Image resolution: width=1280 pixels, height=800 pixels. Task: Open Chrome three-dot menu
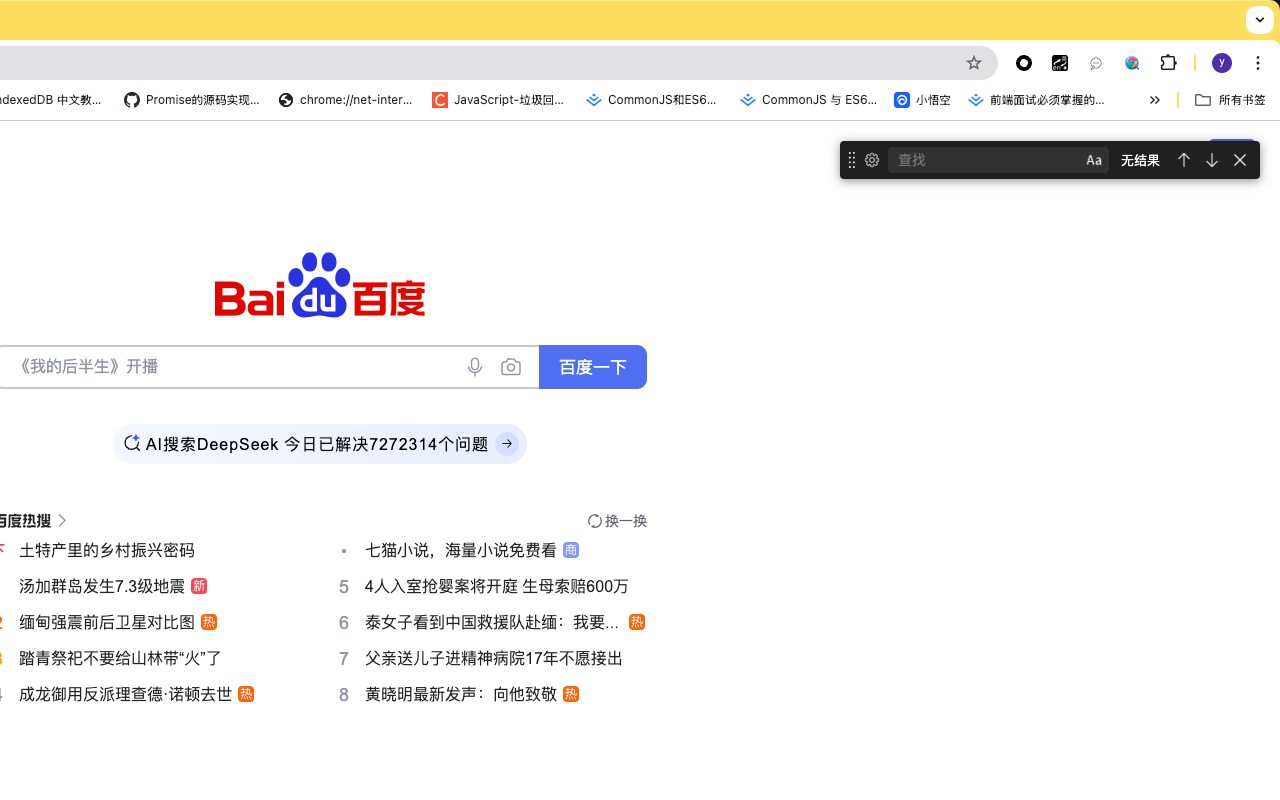pos(1258,63)
